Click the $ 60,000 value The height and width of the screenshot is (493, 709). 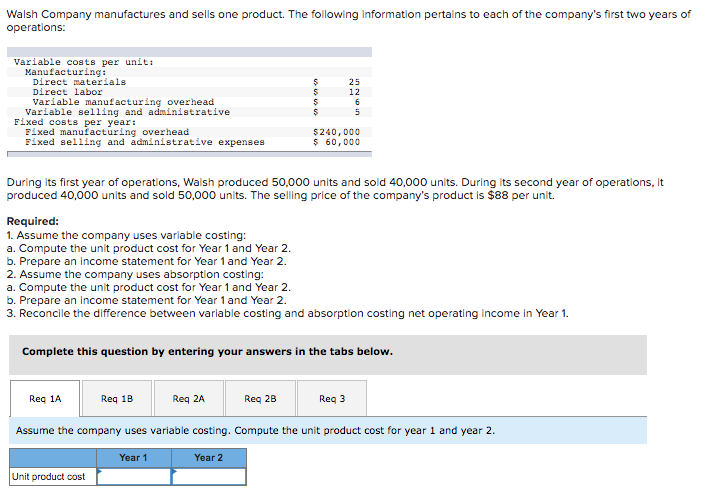click(336, 142)
